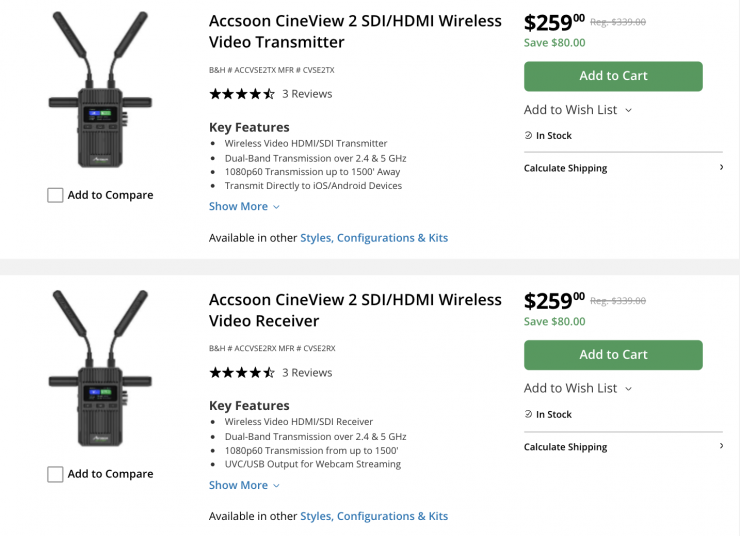
Task: Open 3 Reviews link for Receiver
Action: [307, 373]
